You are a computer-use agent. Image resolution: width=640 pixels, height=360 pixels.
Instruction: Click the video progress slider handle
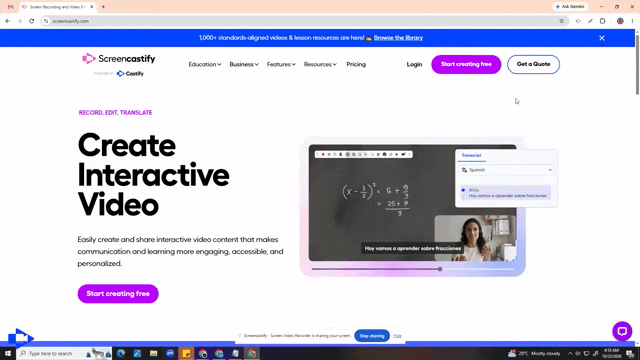pos(440,269)
